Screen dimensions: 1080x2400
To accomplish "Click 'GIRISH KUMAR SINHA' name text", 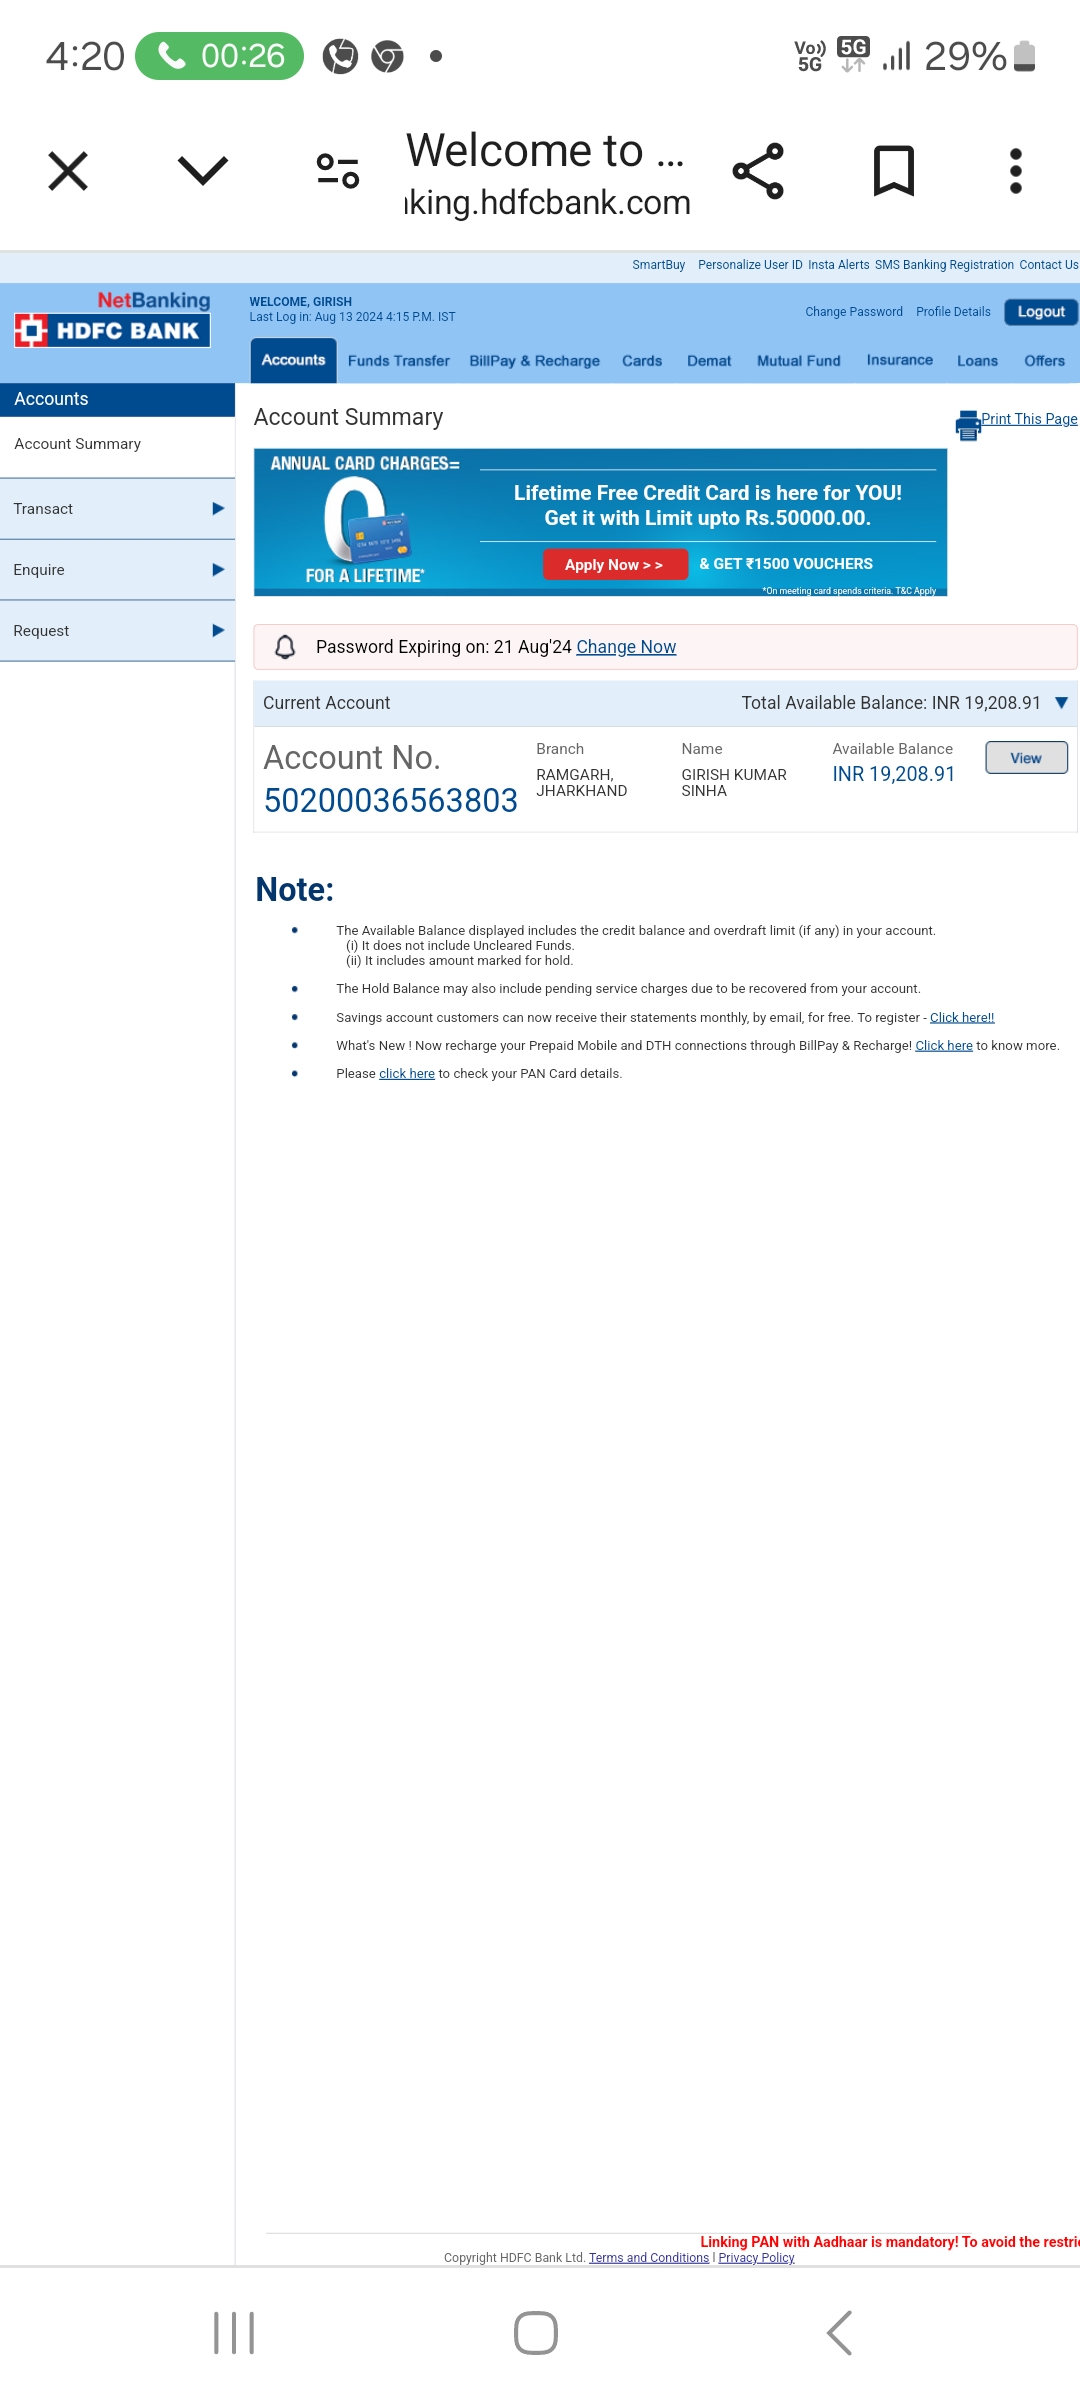I will pyautogui.click(x=734, y=783).
